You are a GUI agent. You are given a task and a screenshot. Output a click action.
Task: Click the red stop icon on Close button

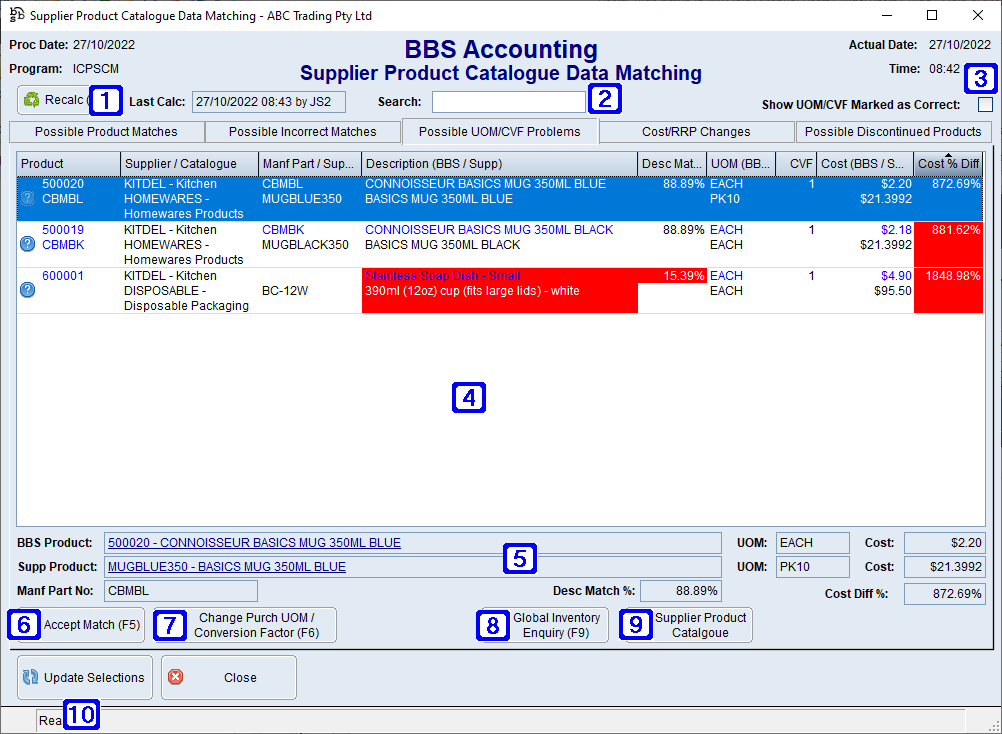(x=177, y=677)
